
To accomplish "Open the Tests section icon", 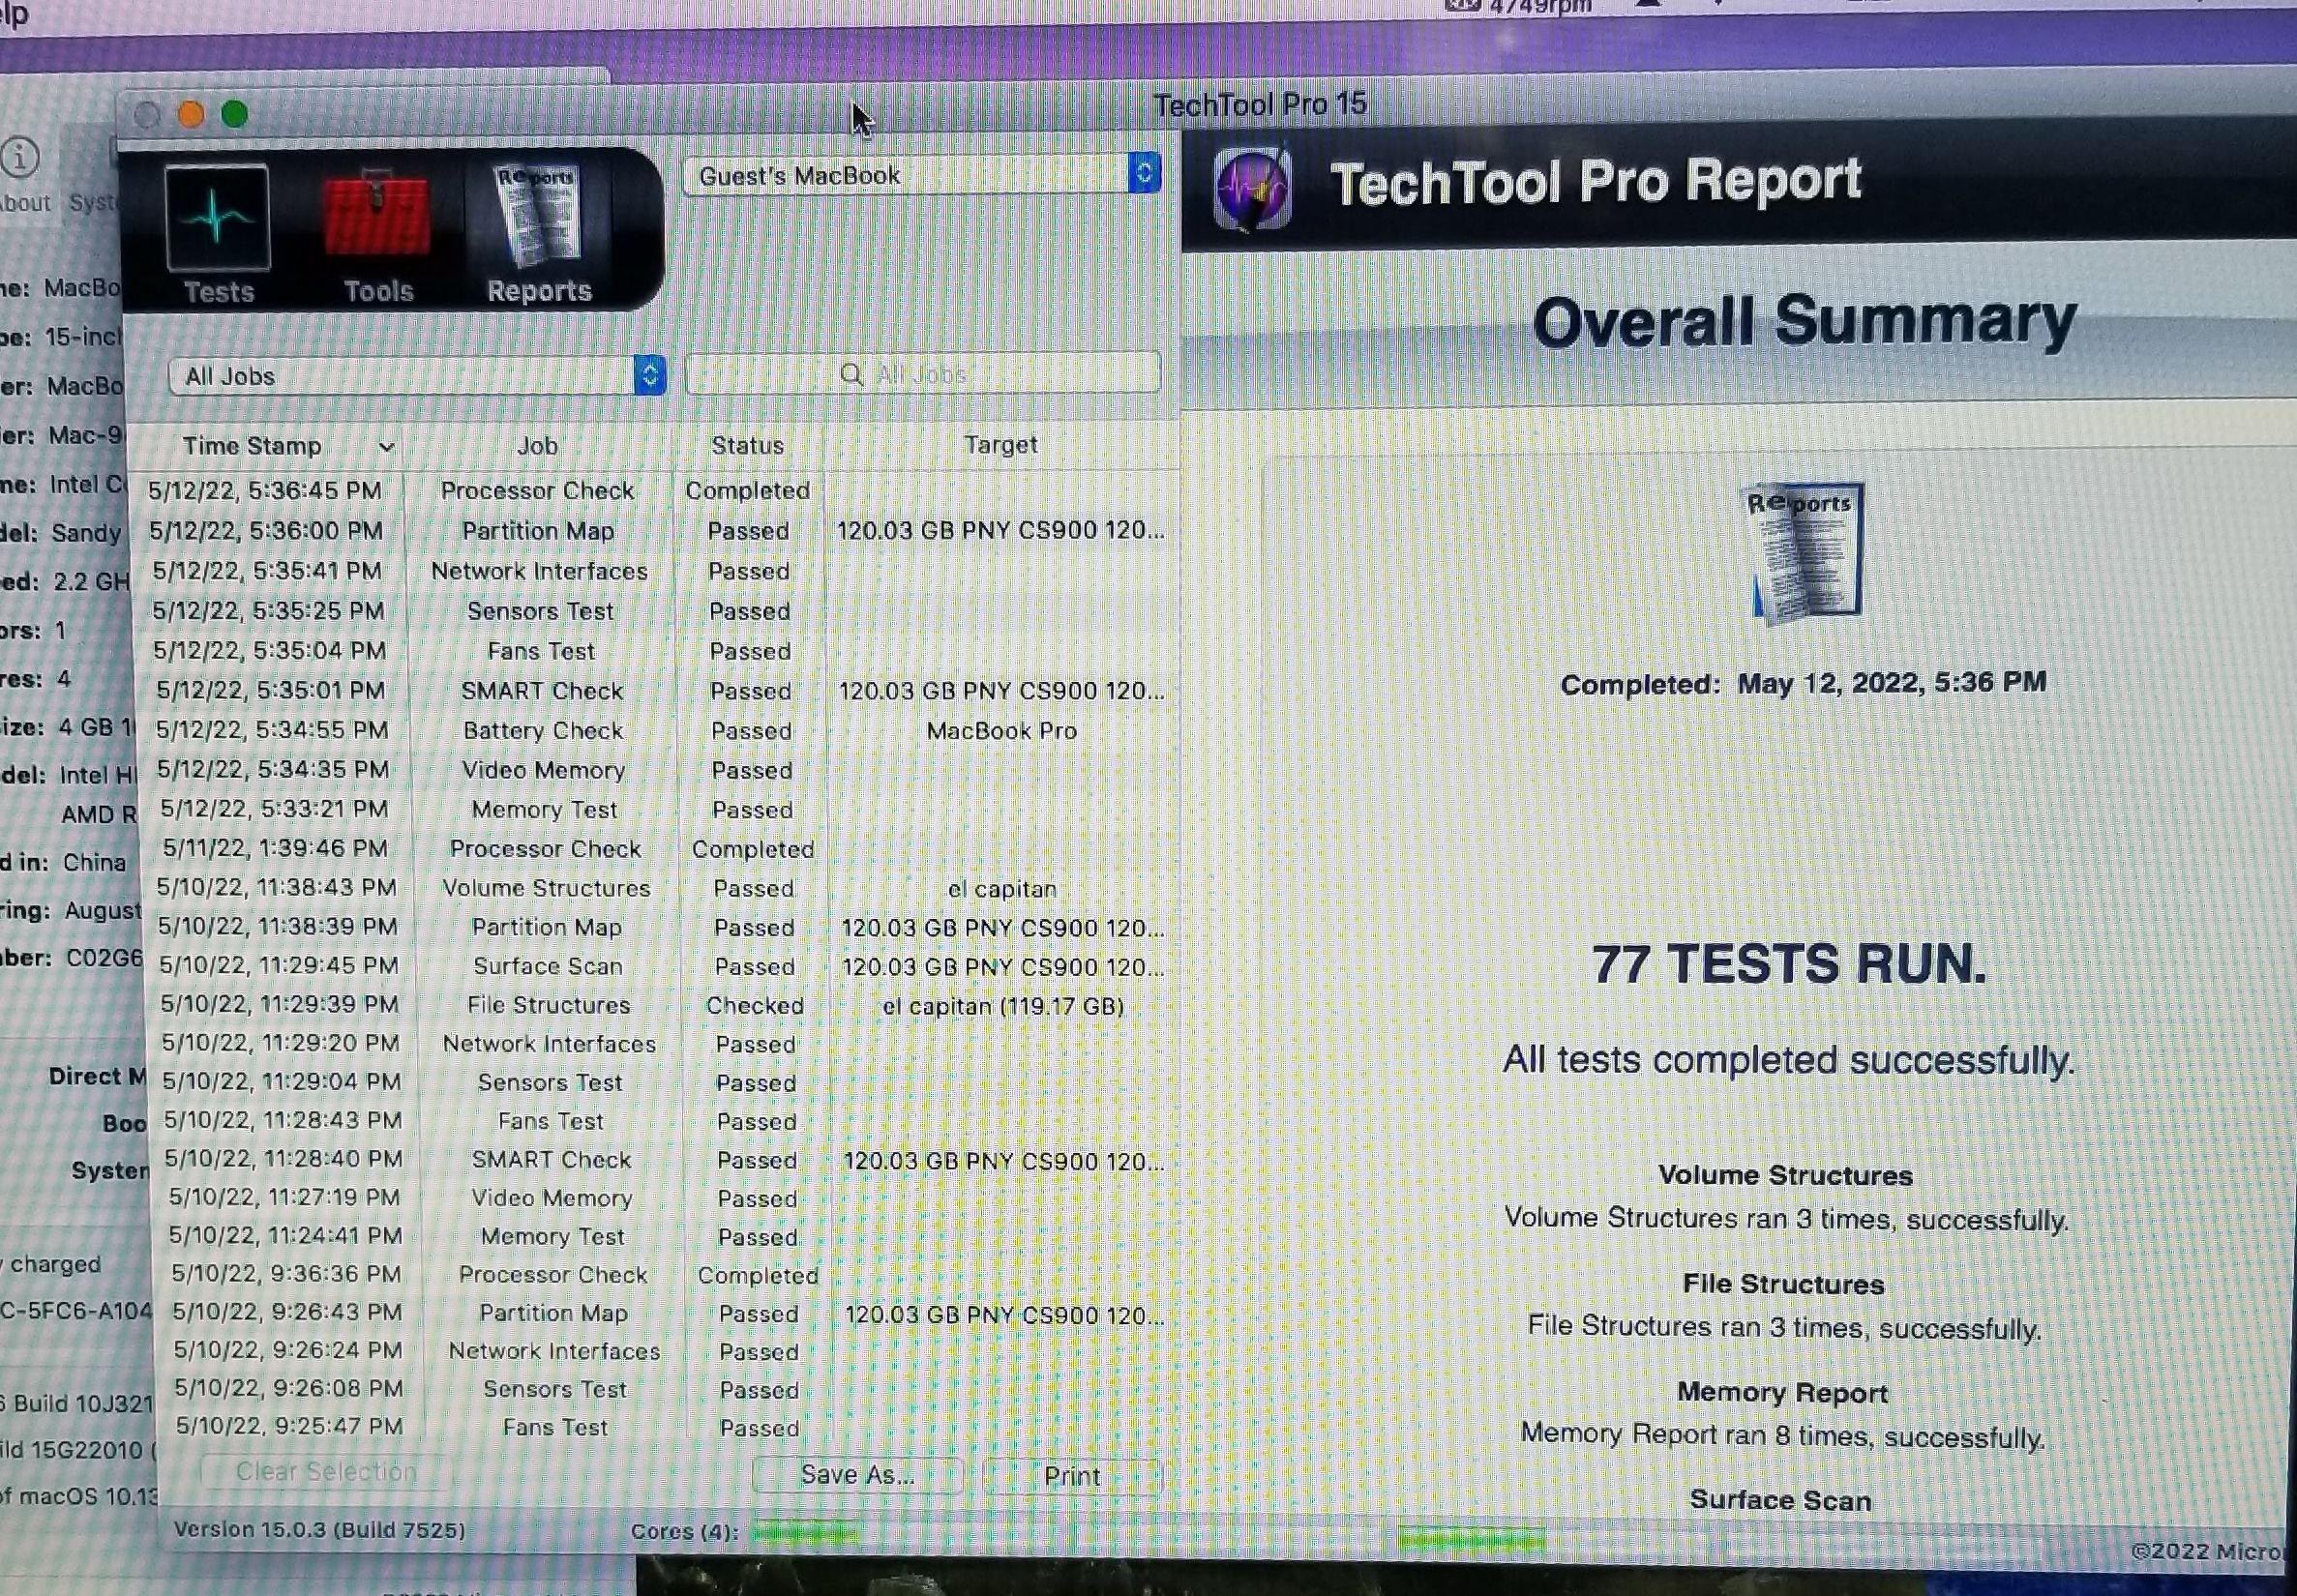I will tap(218, 218).
